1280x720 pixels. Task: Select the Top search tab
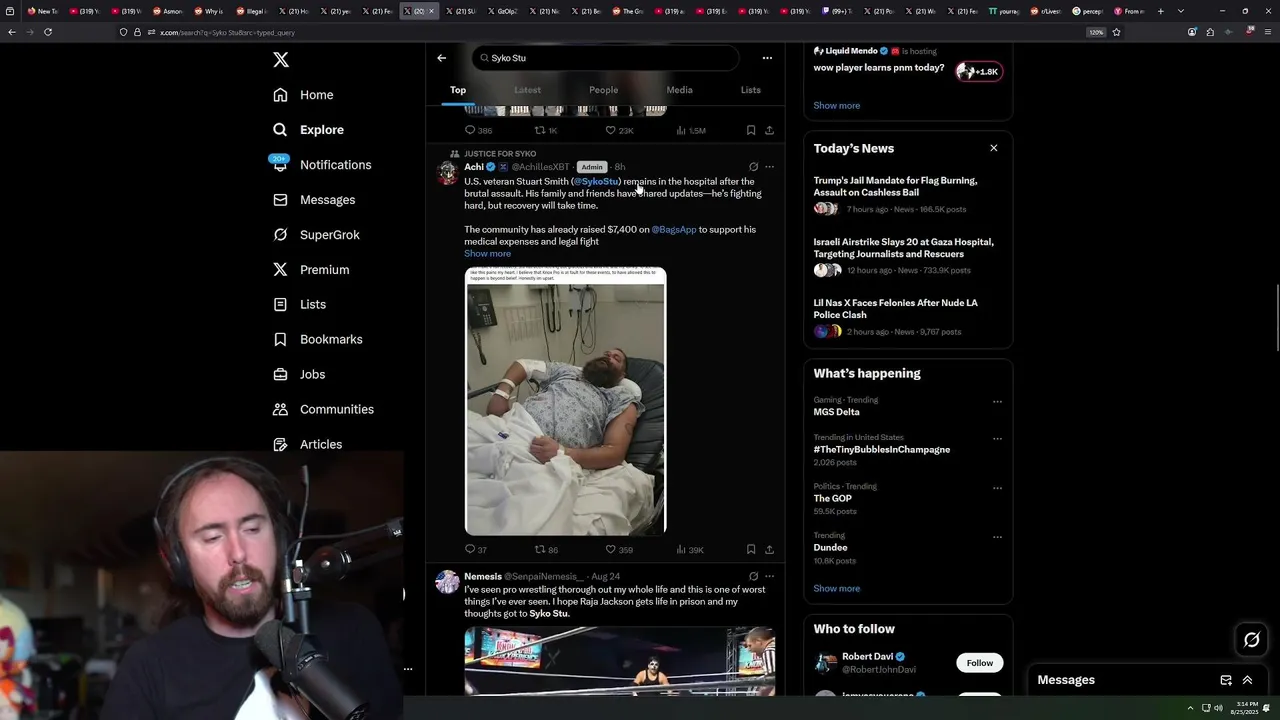(x=458, y=90)
